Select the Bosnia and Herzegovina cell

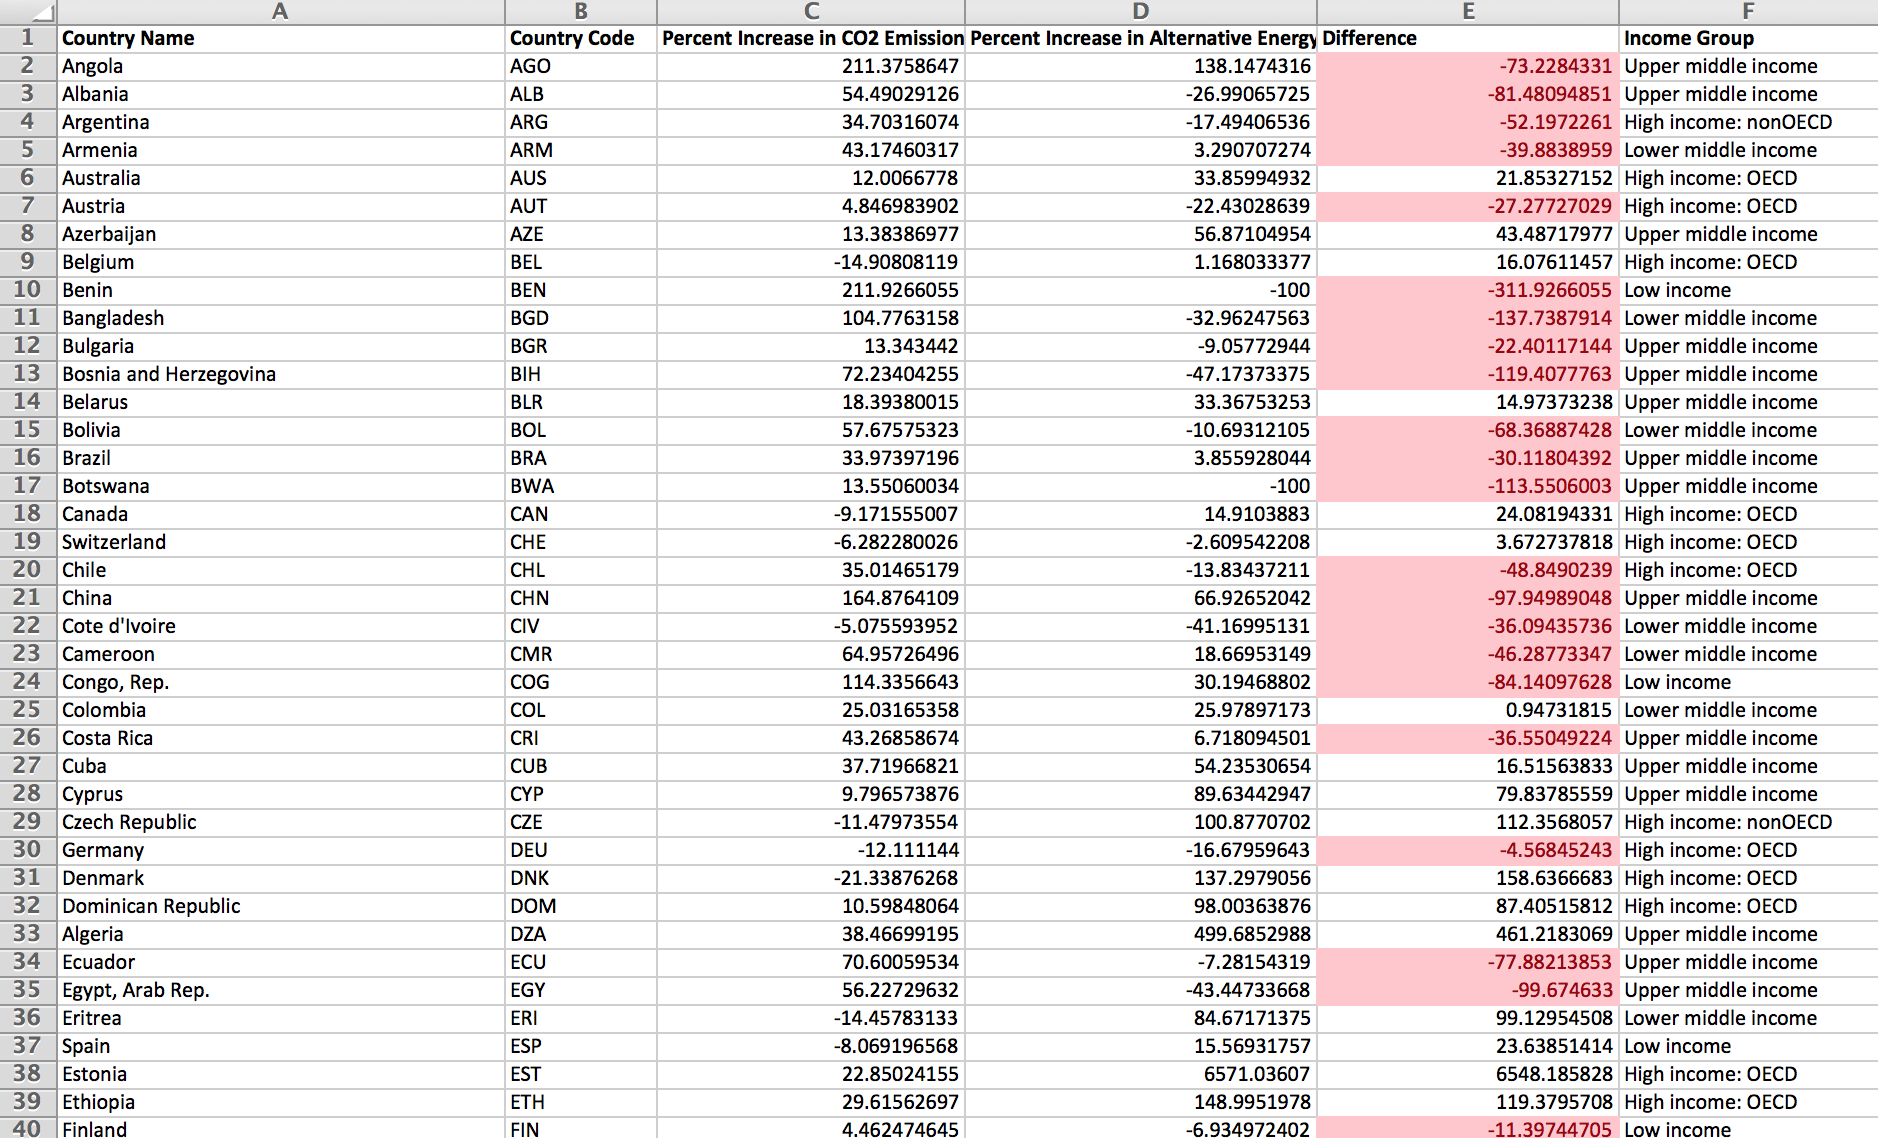pos(169,374)
